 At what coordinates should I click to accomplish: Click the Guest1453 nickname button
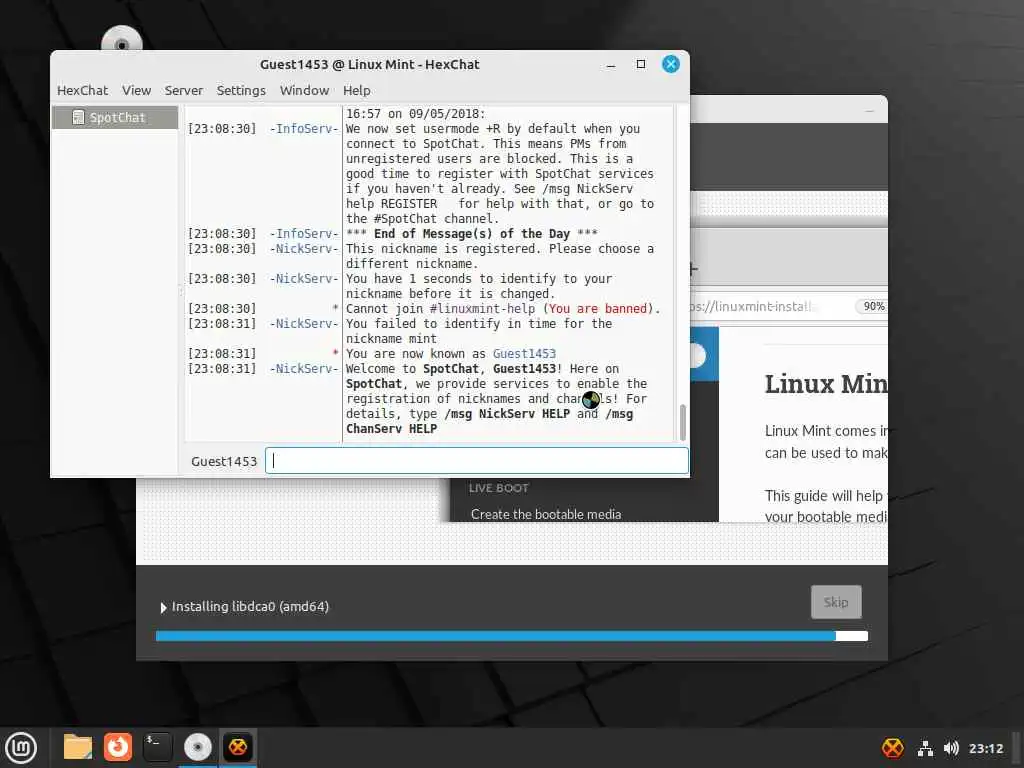coord(224,461)
